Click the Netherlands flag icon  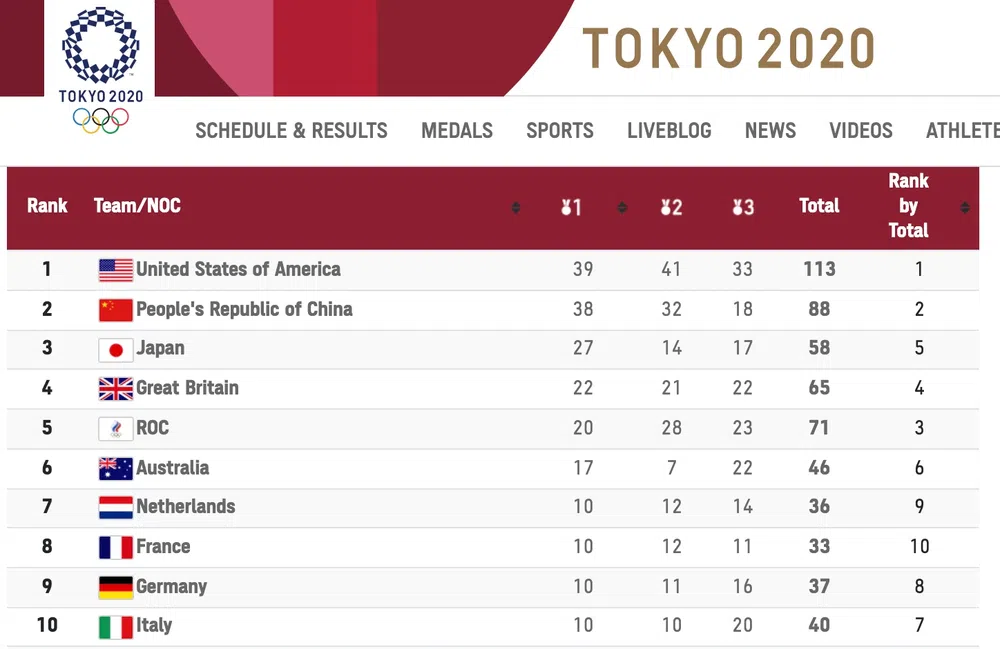115,507
